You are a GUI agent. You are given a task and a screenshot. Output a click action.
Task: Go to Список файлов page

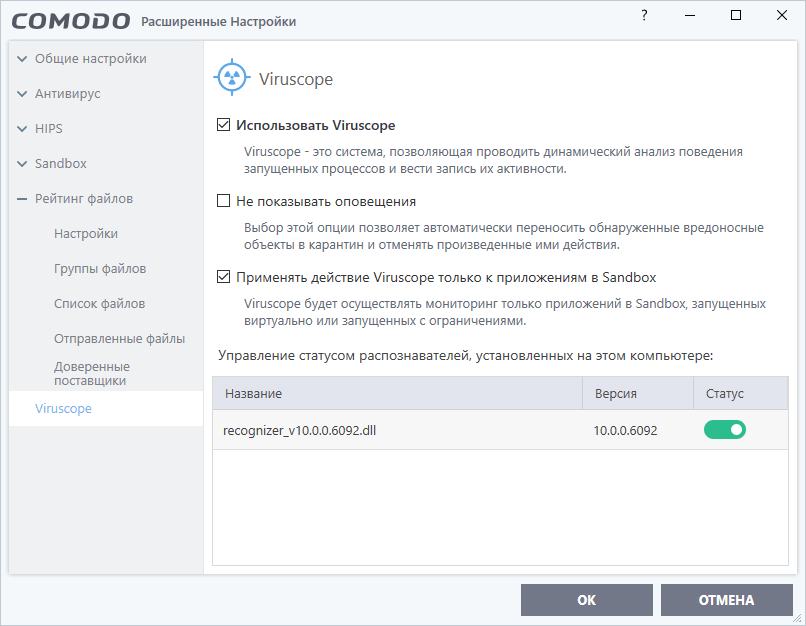(99, 304)
